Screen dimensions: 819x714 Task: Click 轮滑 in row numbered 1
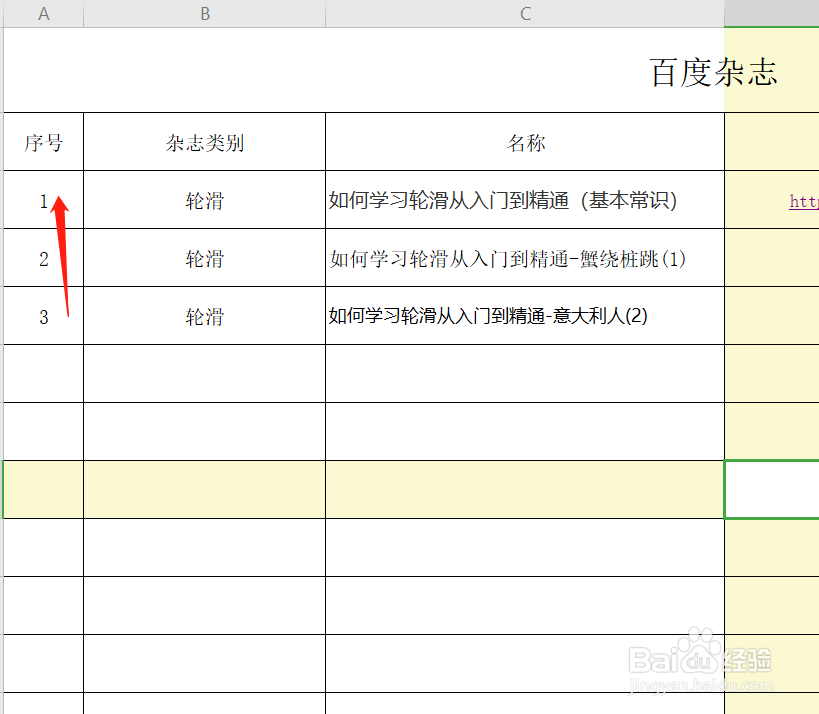[205, 200]
